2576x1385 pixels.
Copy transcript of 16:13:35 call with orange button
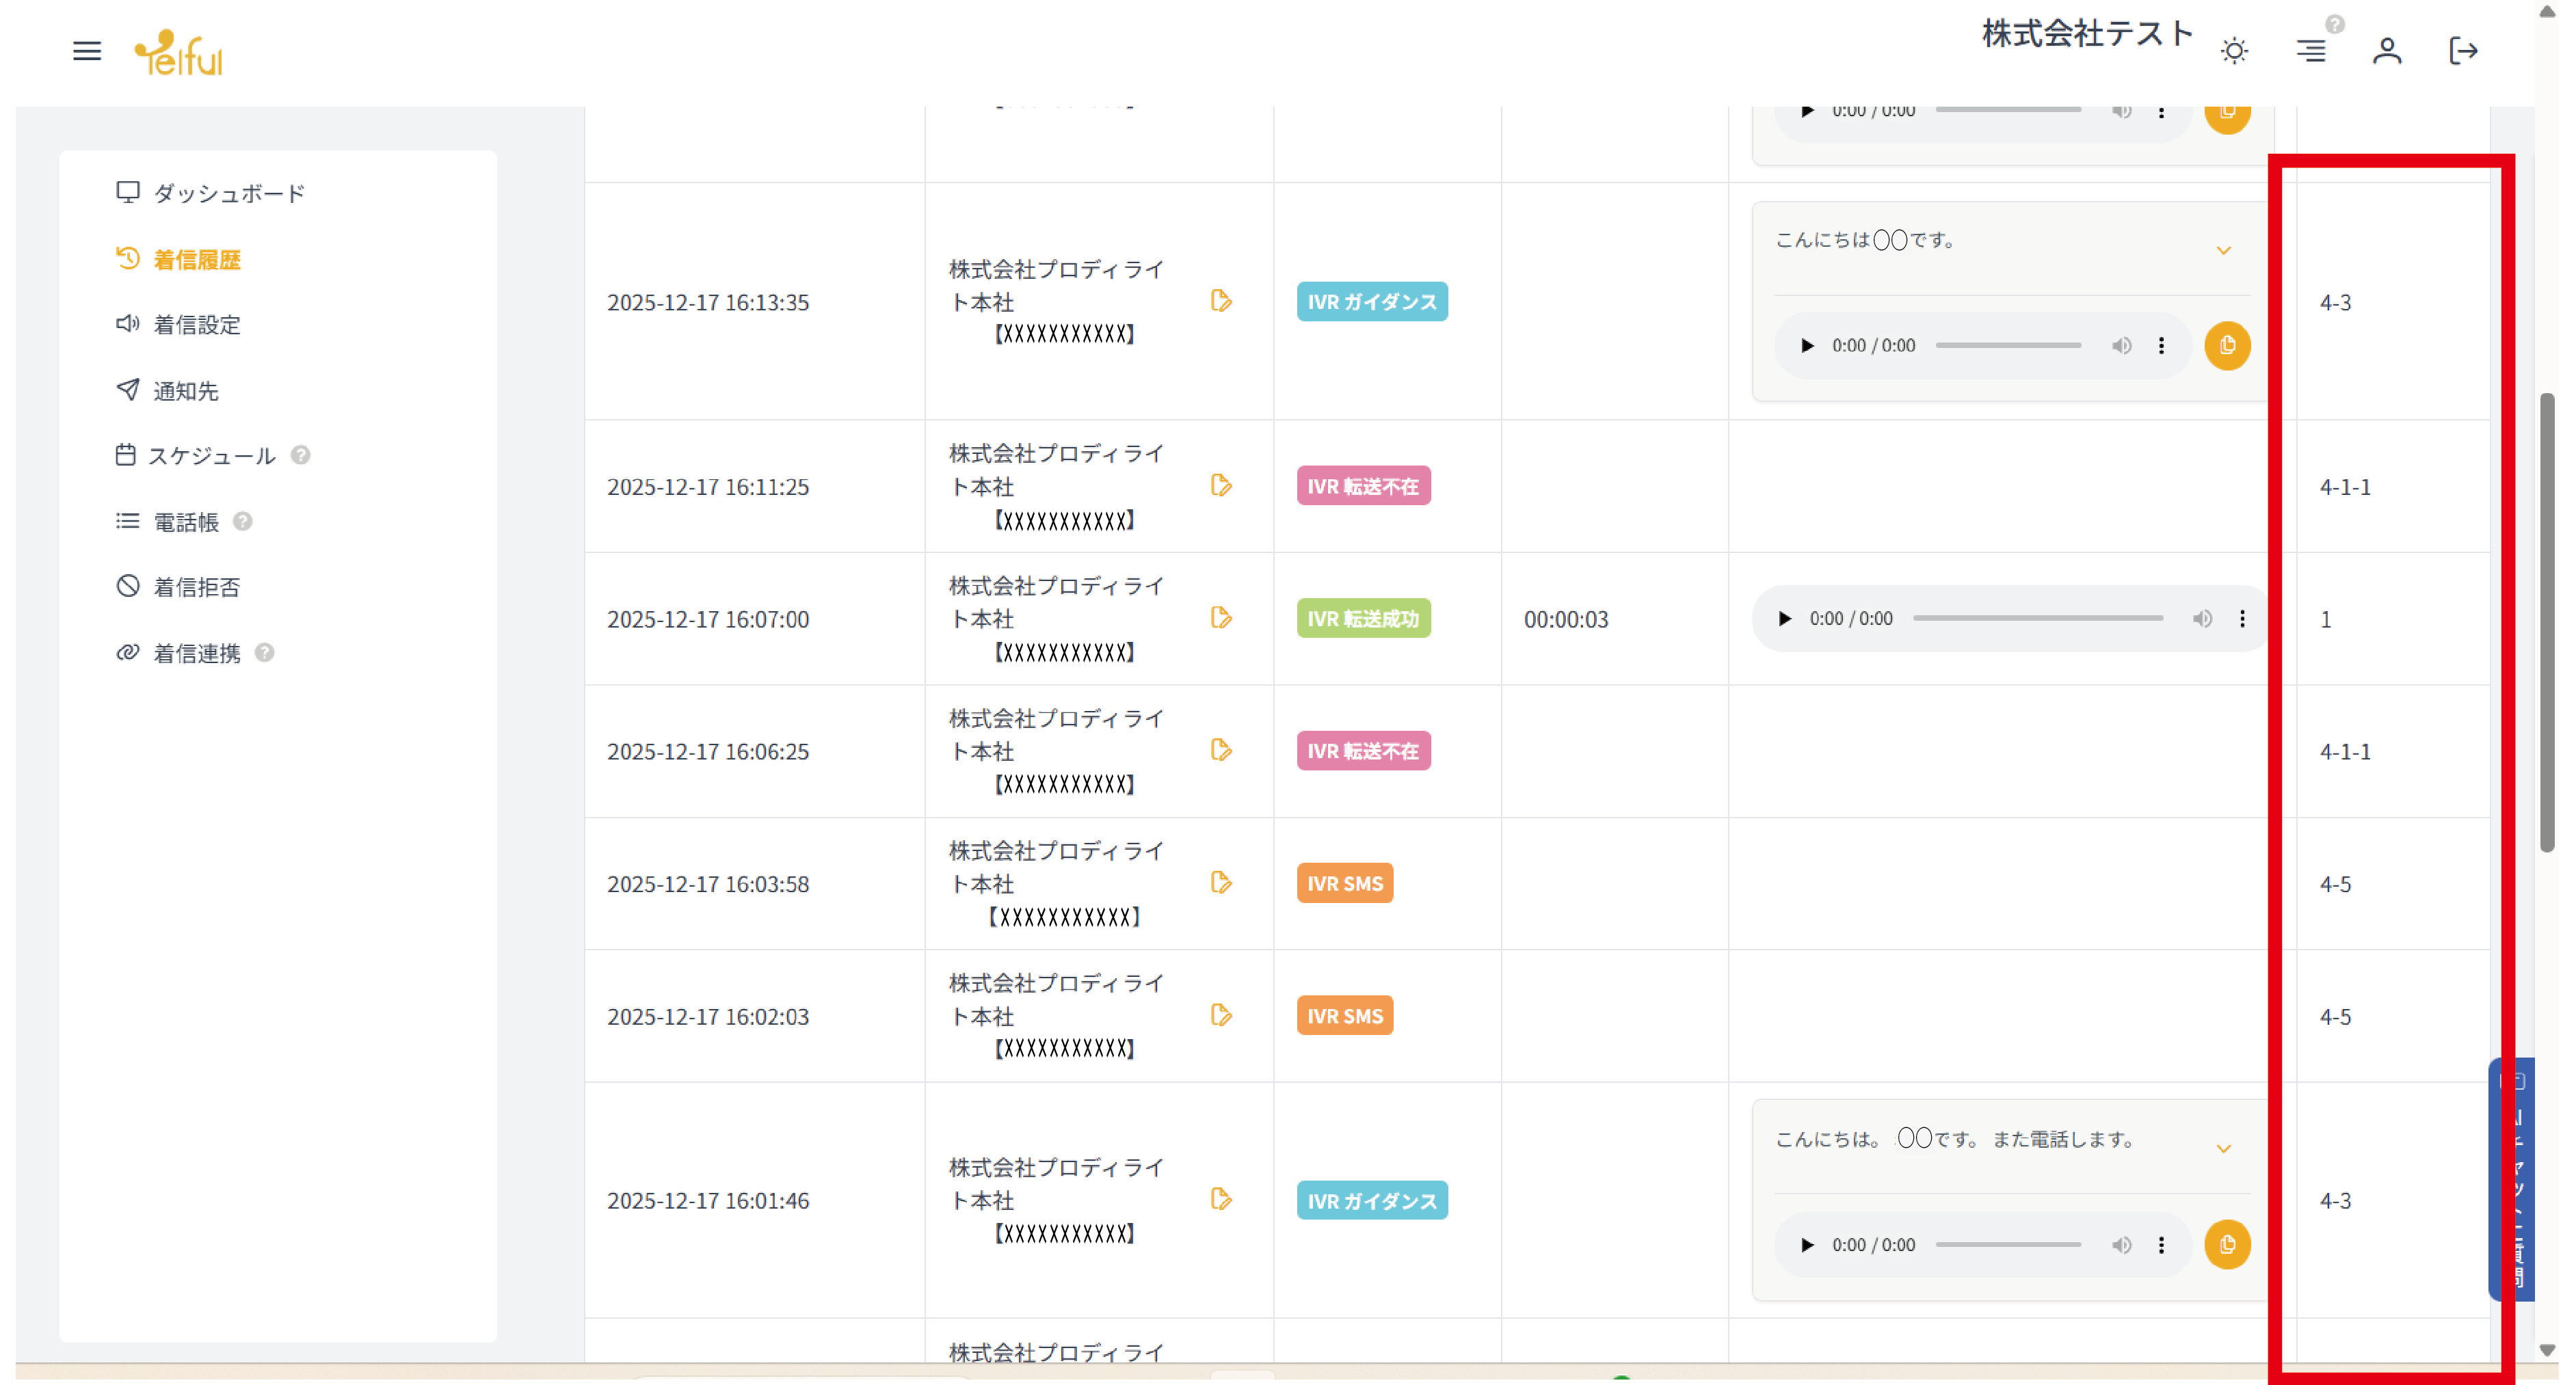tap(2226, 346)
